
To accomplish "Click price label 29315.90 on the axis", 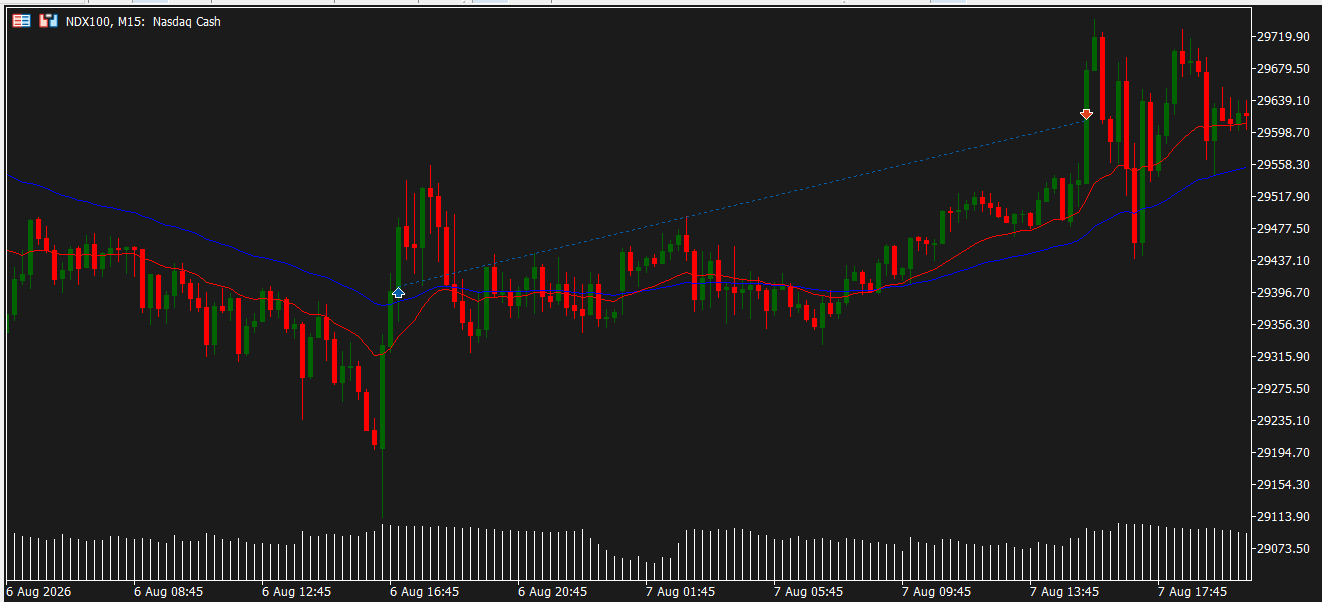I will [1283, 357].
